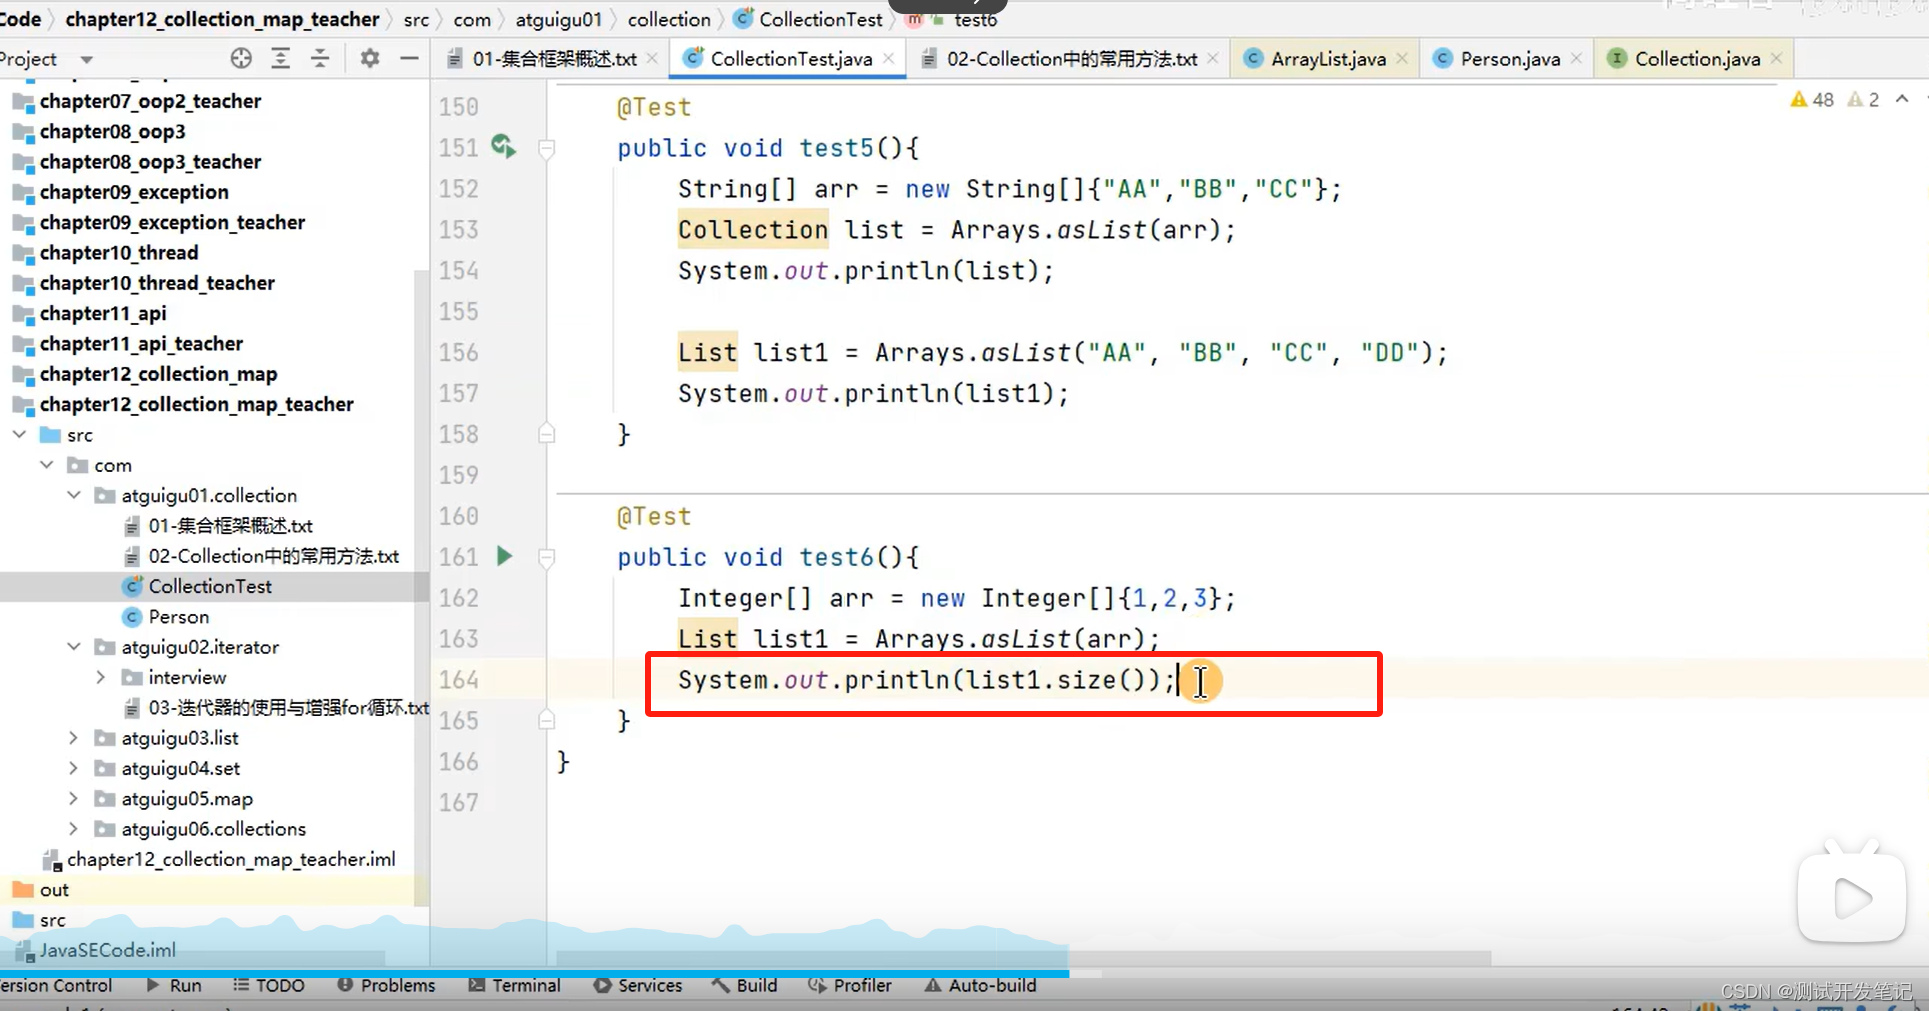The height and width of the screenshot is (1011, 1929).
Task: Select 01-集合框架概述.txt in project tree
Action: click(x=230, y=526)
